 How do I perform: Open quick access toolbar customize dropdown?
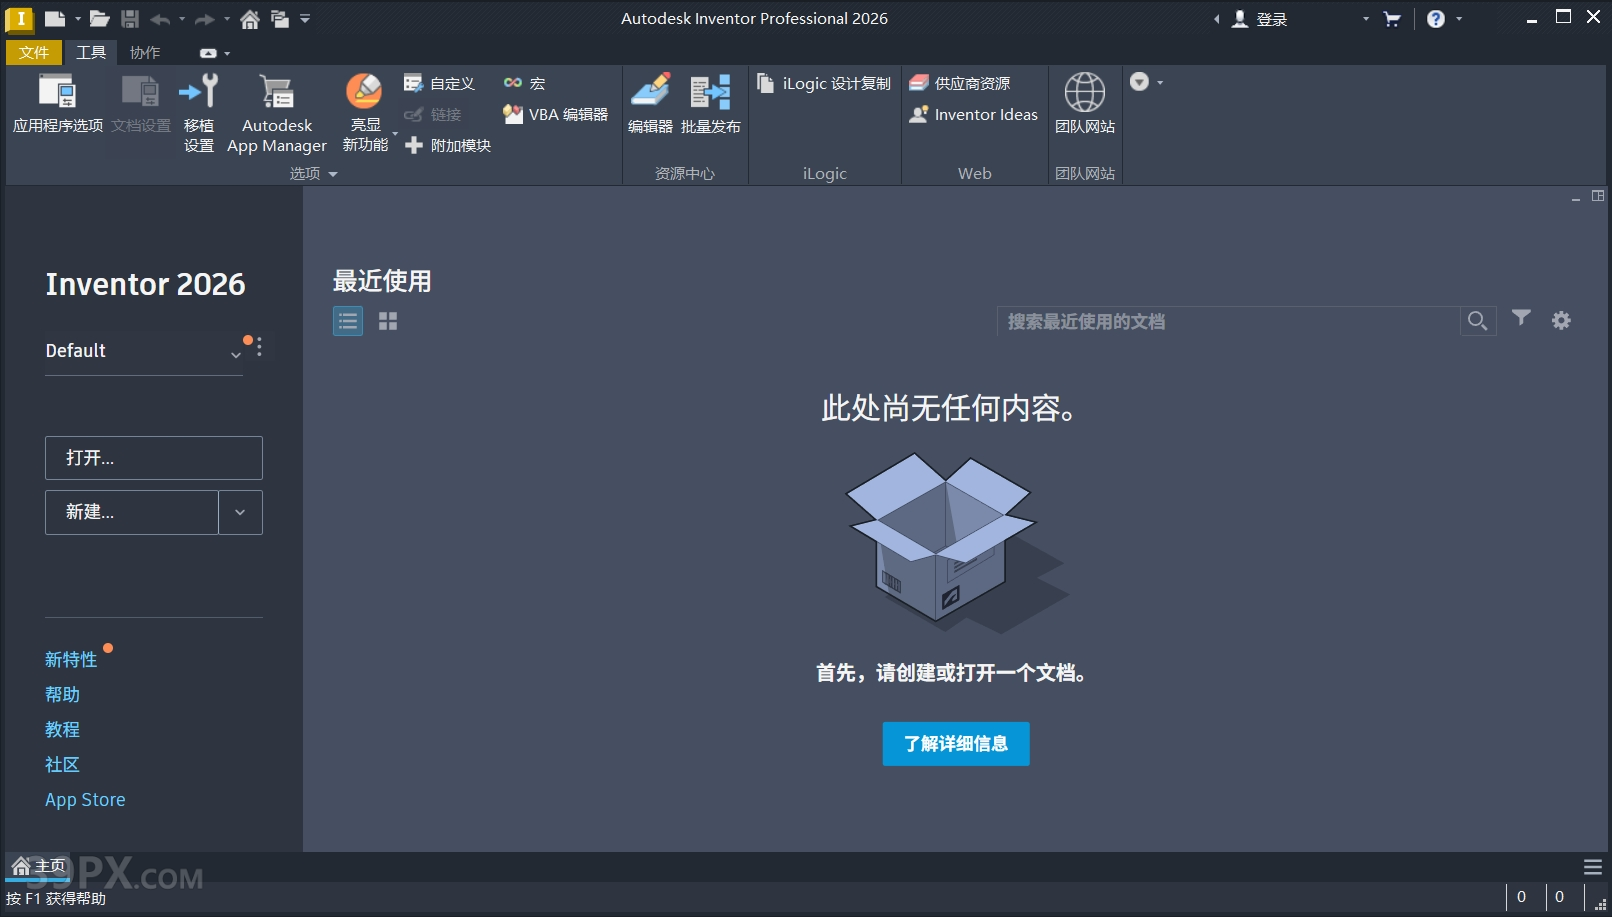[305, 18]
